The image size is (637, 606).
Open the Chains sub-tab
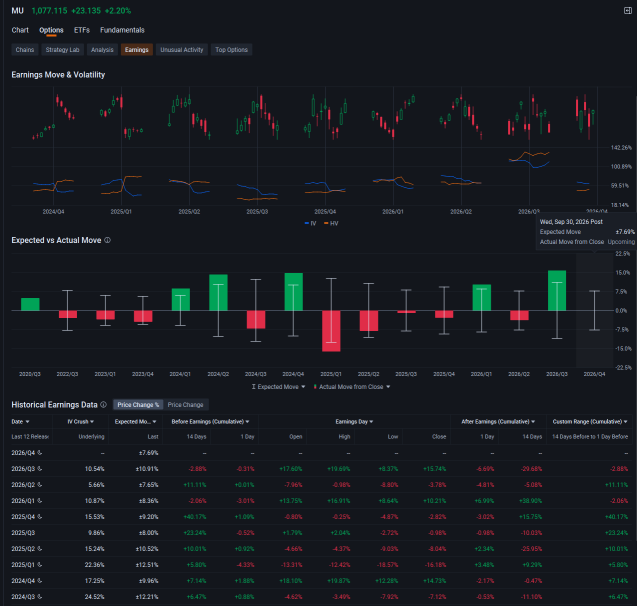[25, 50]
